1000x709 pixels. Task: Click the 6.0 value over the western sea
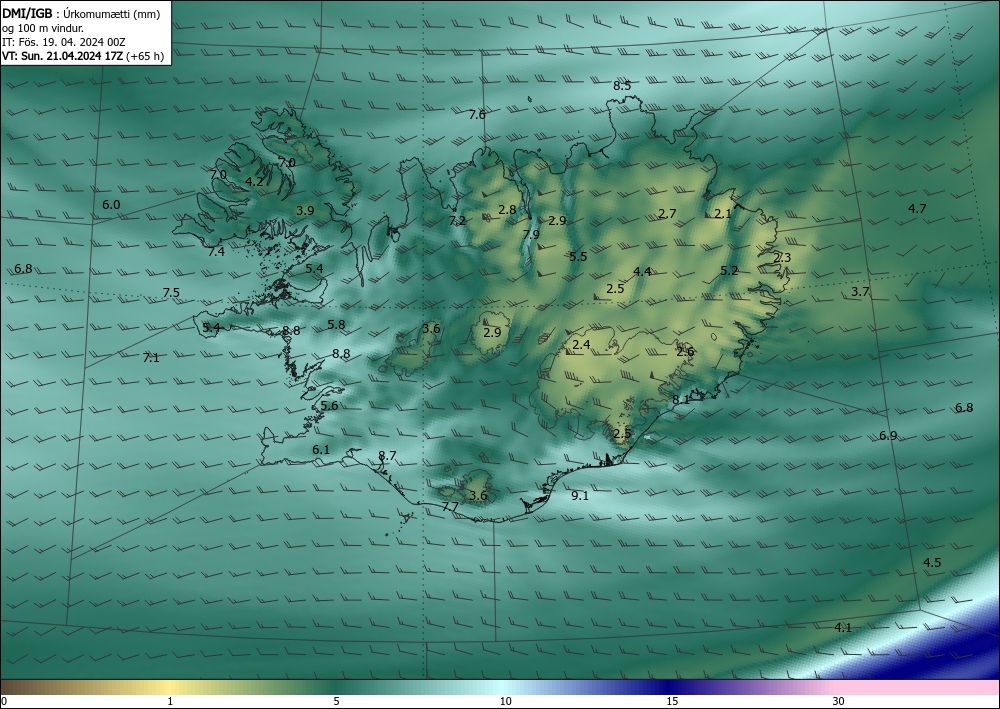[x=111, y=205]
